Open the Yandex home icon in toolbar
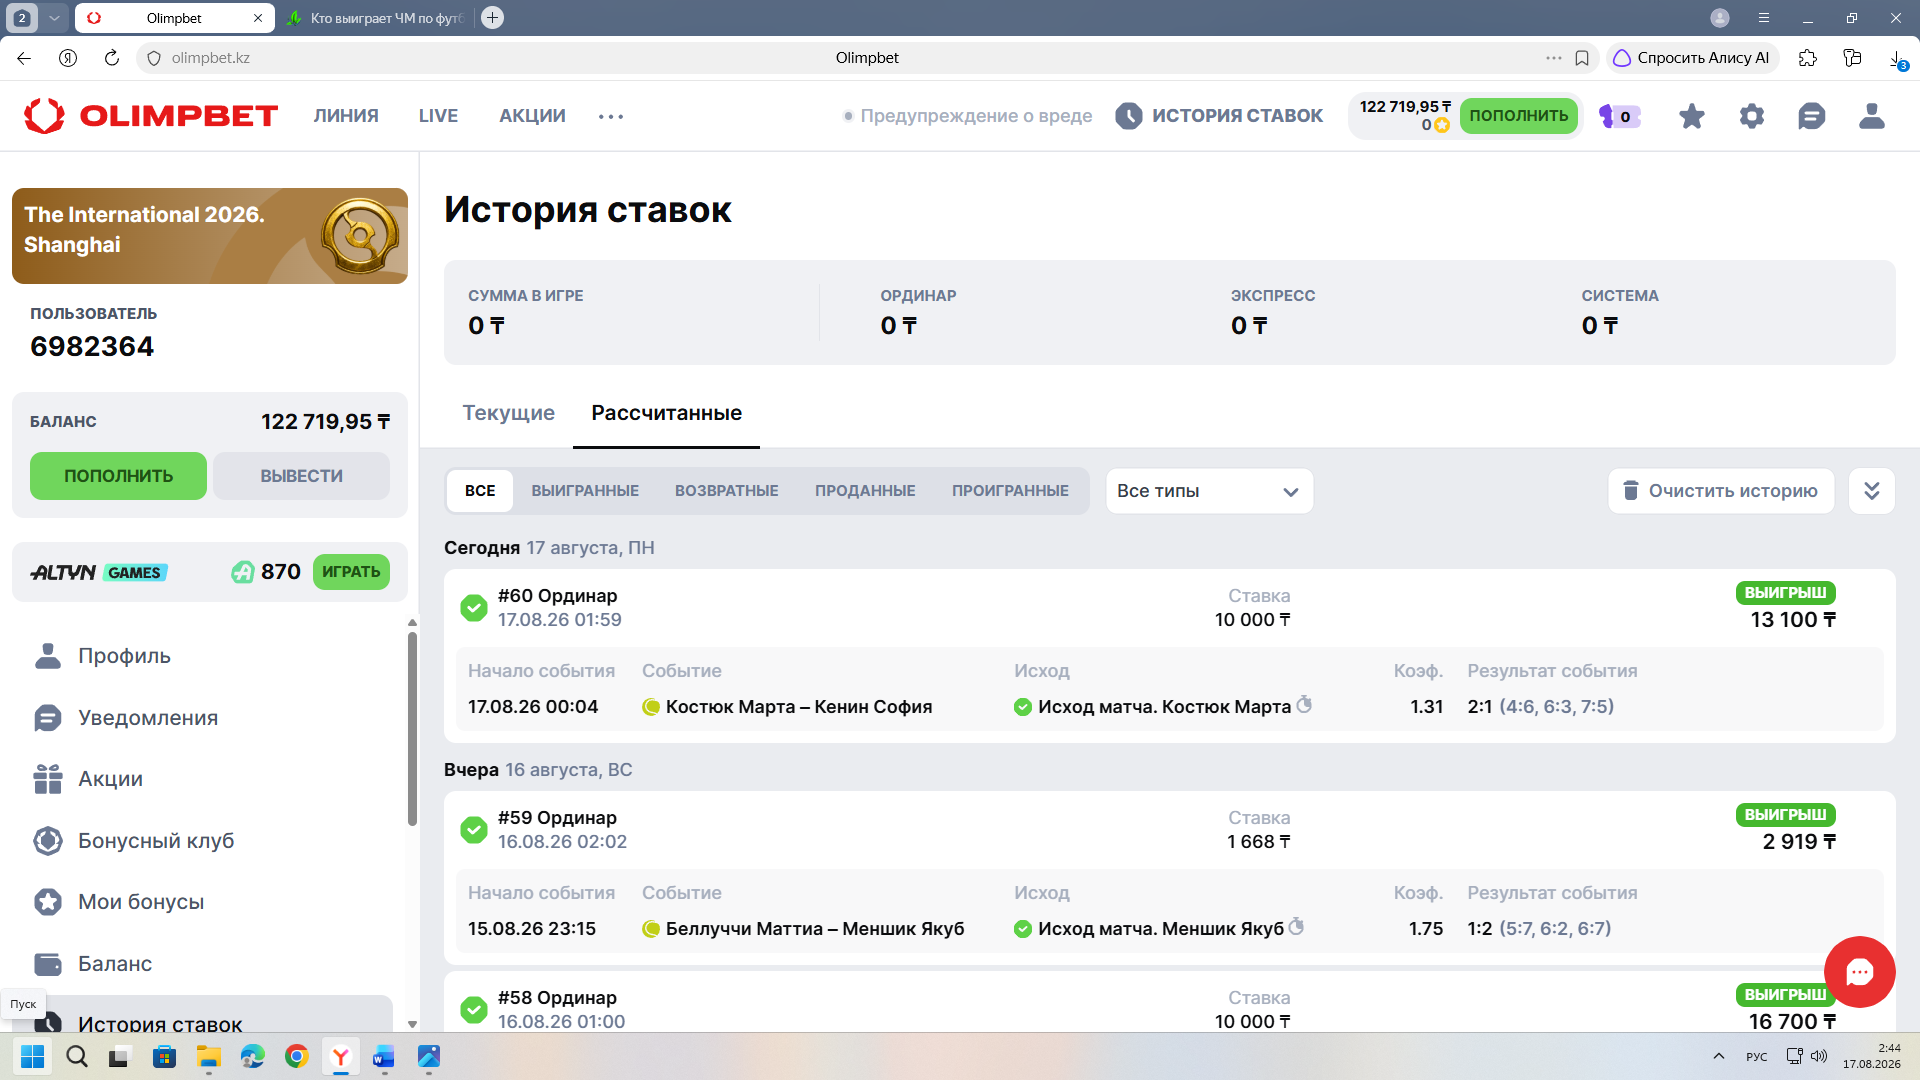Image resolution: width=1920 pixels, height=1080 pixels. [68, 58]
